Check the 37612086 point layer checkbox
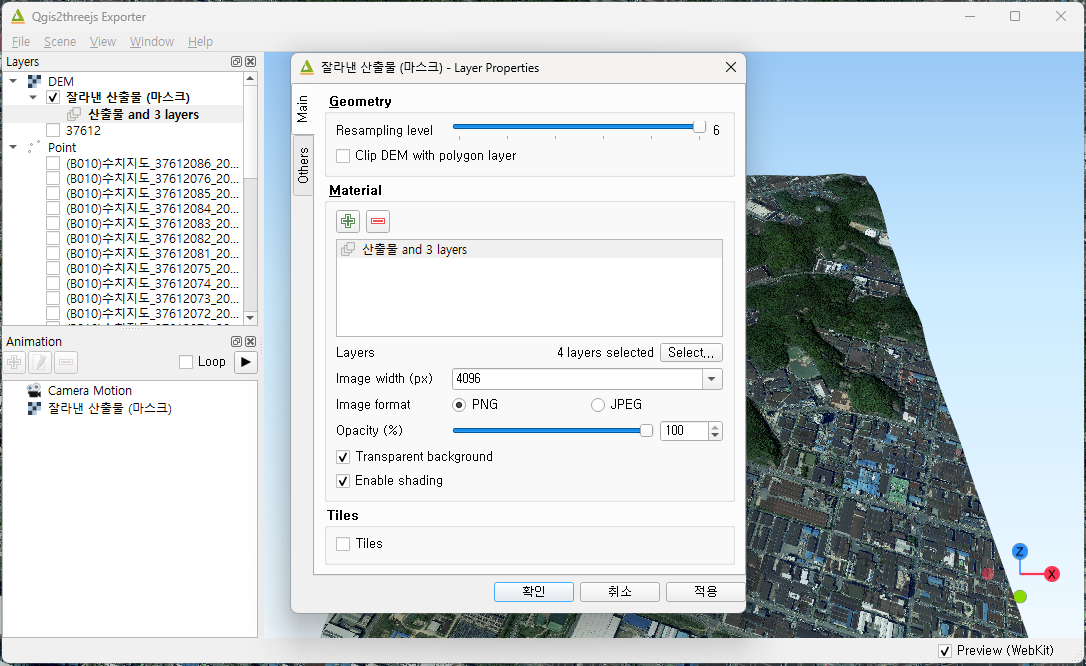 pyautogui.click(x=53, y=163)
